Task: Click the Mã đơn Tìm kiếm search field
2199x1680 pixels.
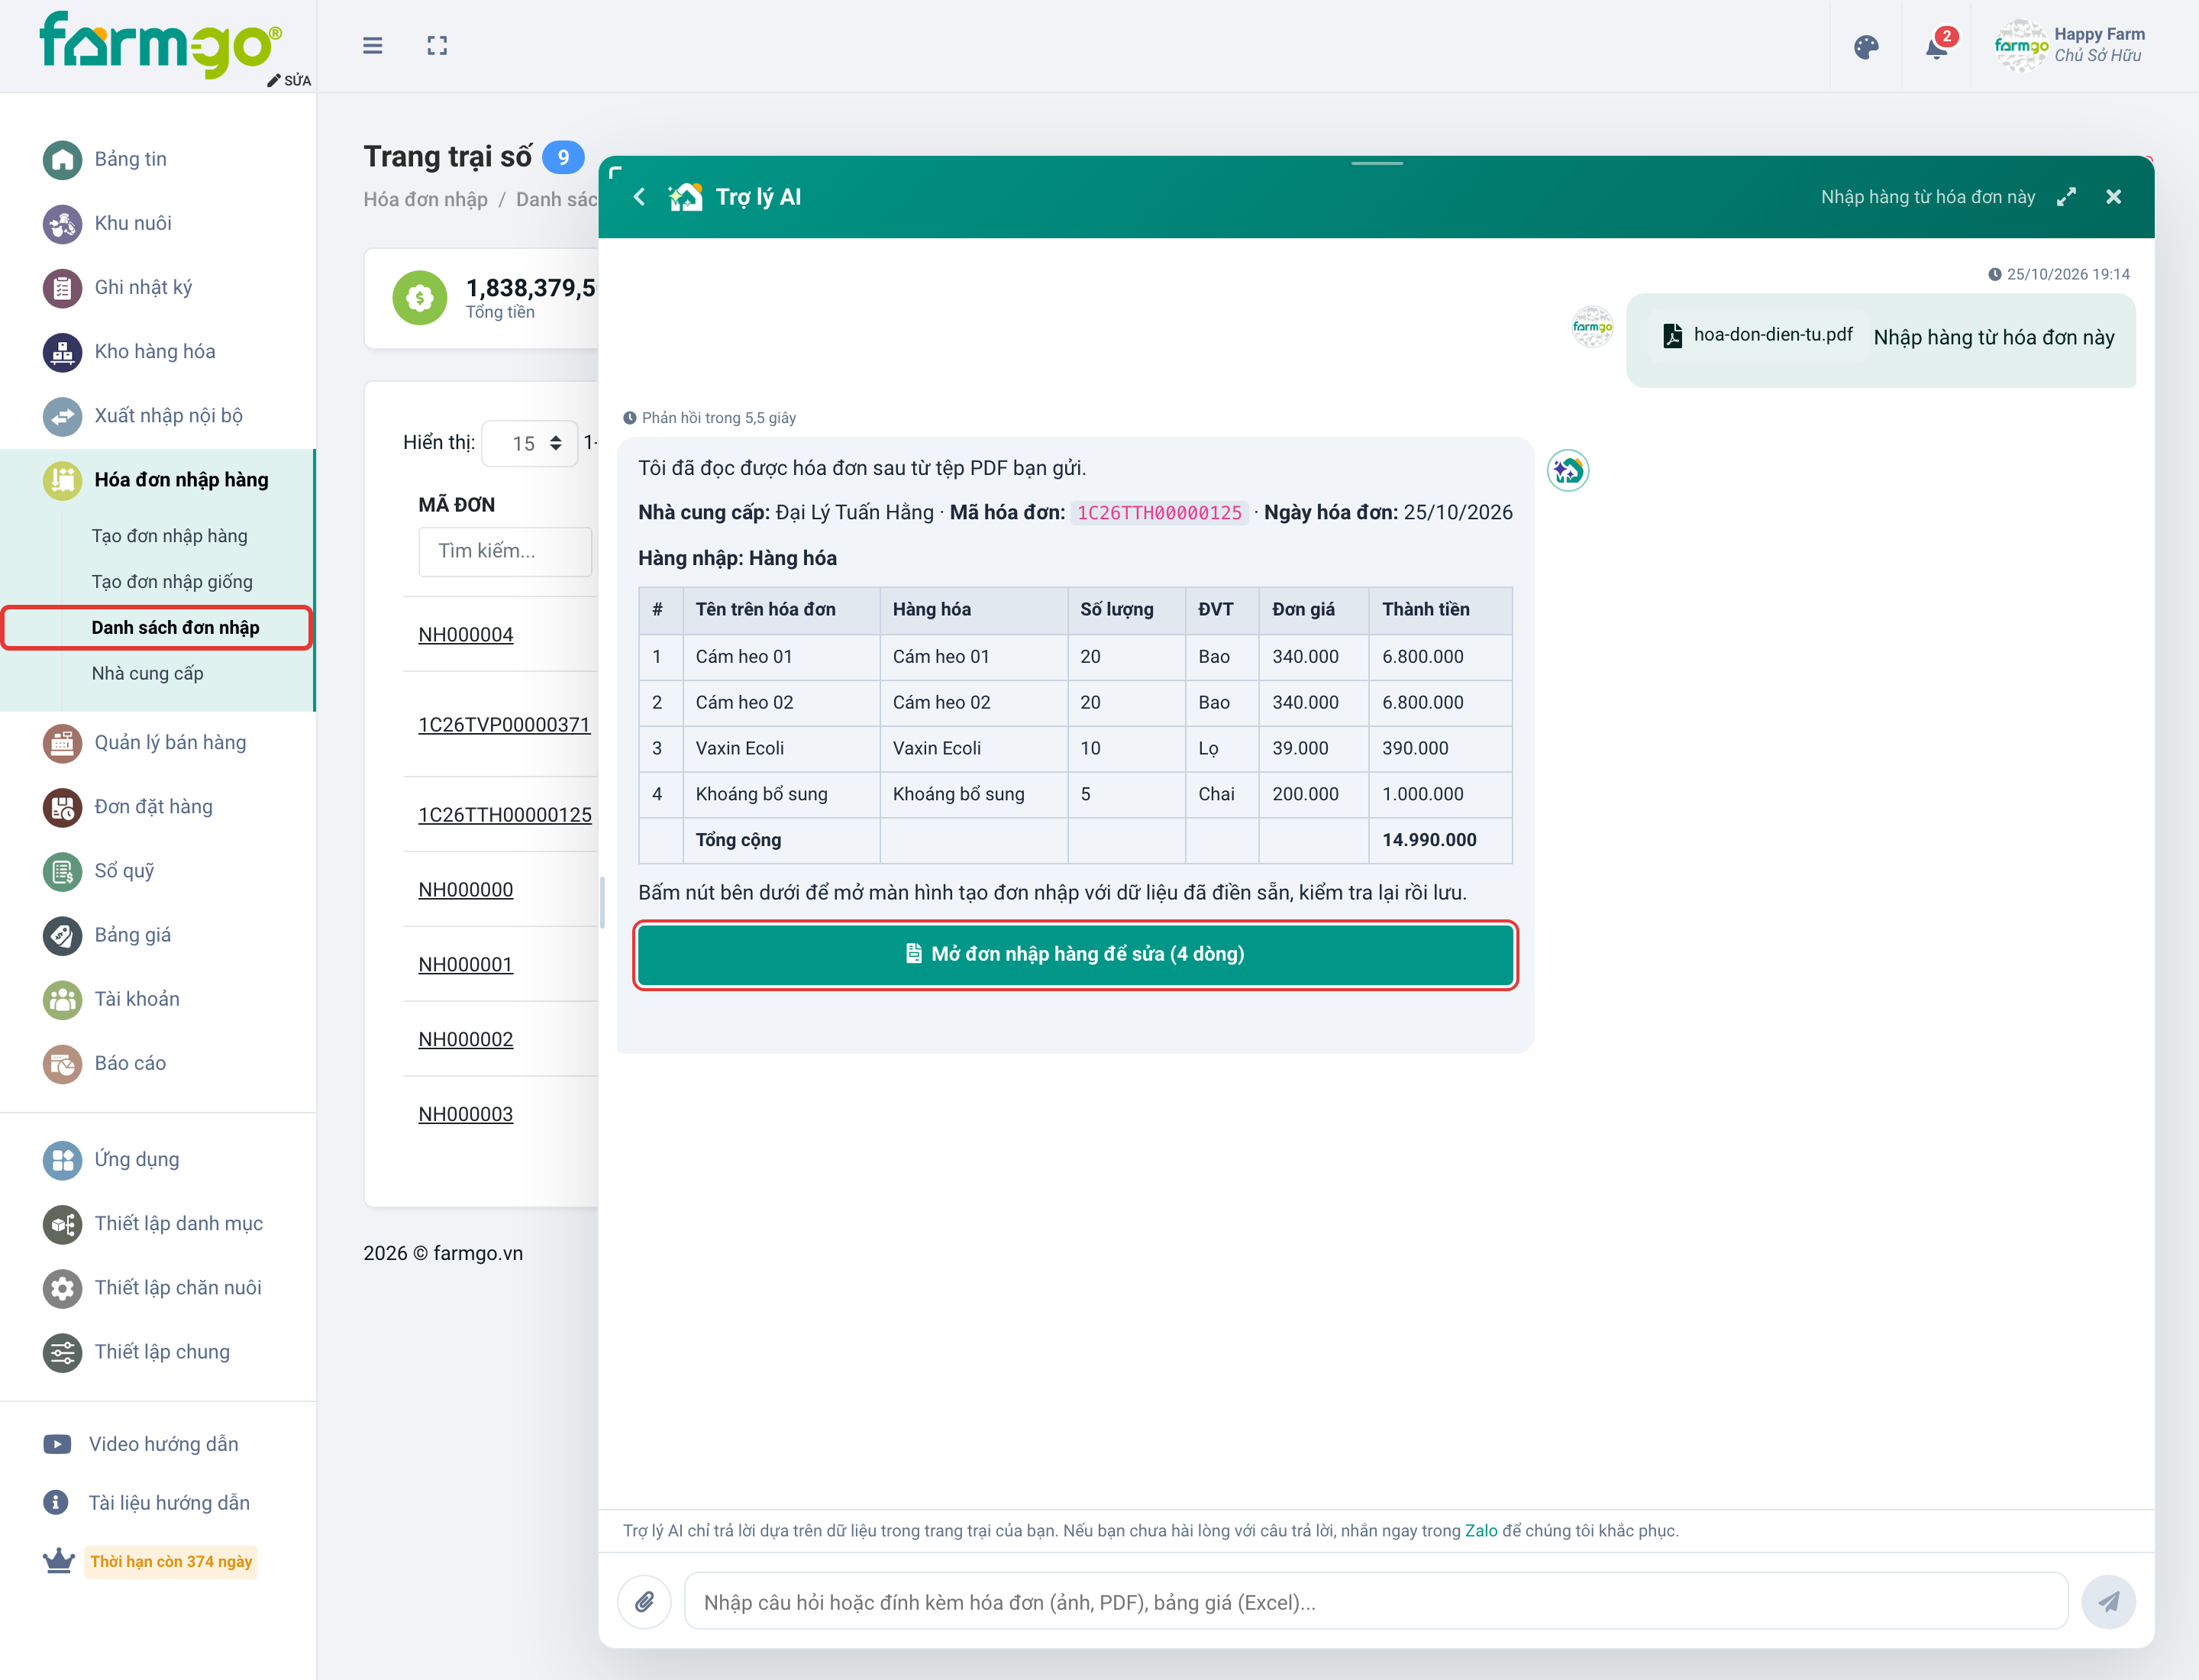Action: coord(505,551)
